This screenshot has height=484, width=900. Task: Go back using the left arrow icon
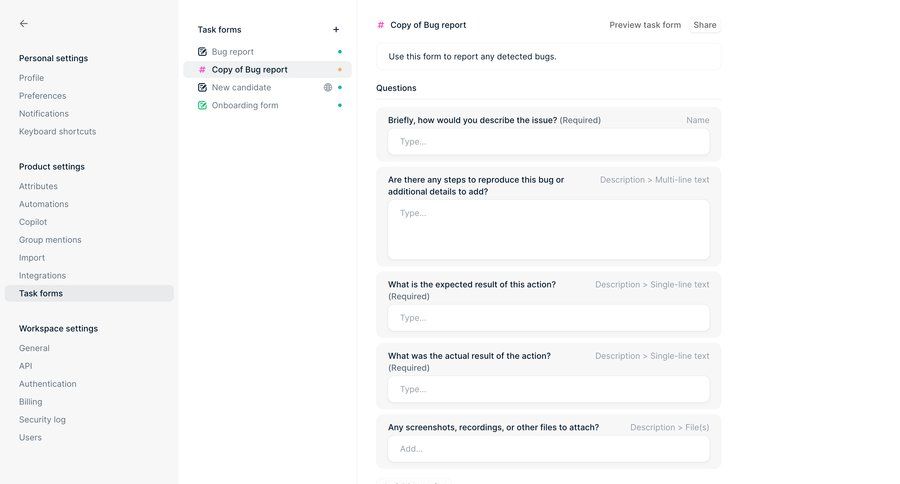24,24
